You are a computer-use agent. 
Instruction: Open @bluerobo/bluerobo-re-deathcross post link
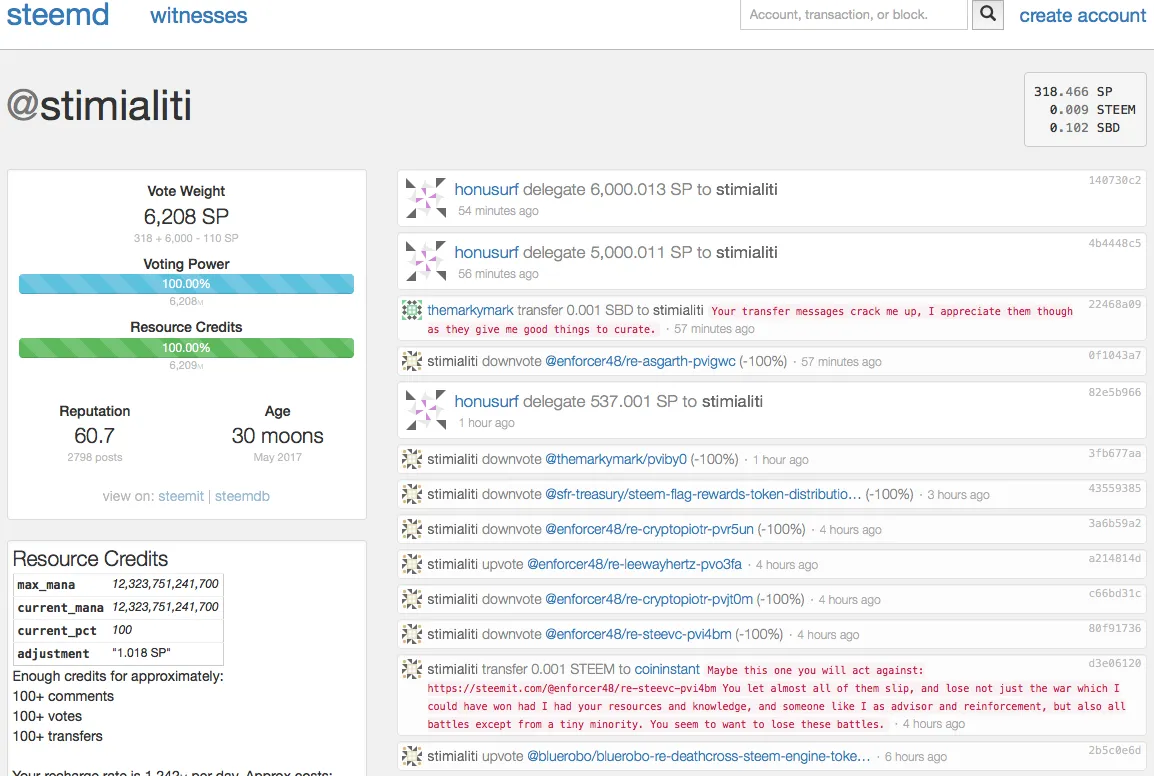coord(698,755)
